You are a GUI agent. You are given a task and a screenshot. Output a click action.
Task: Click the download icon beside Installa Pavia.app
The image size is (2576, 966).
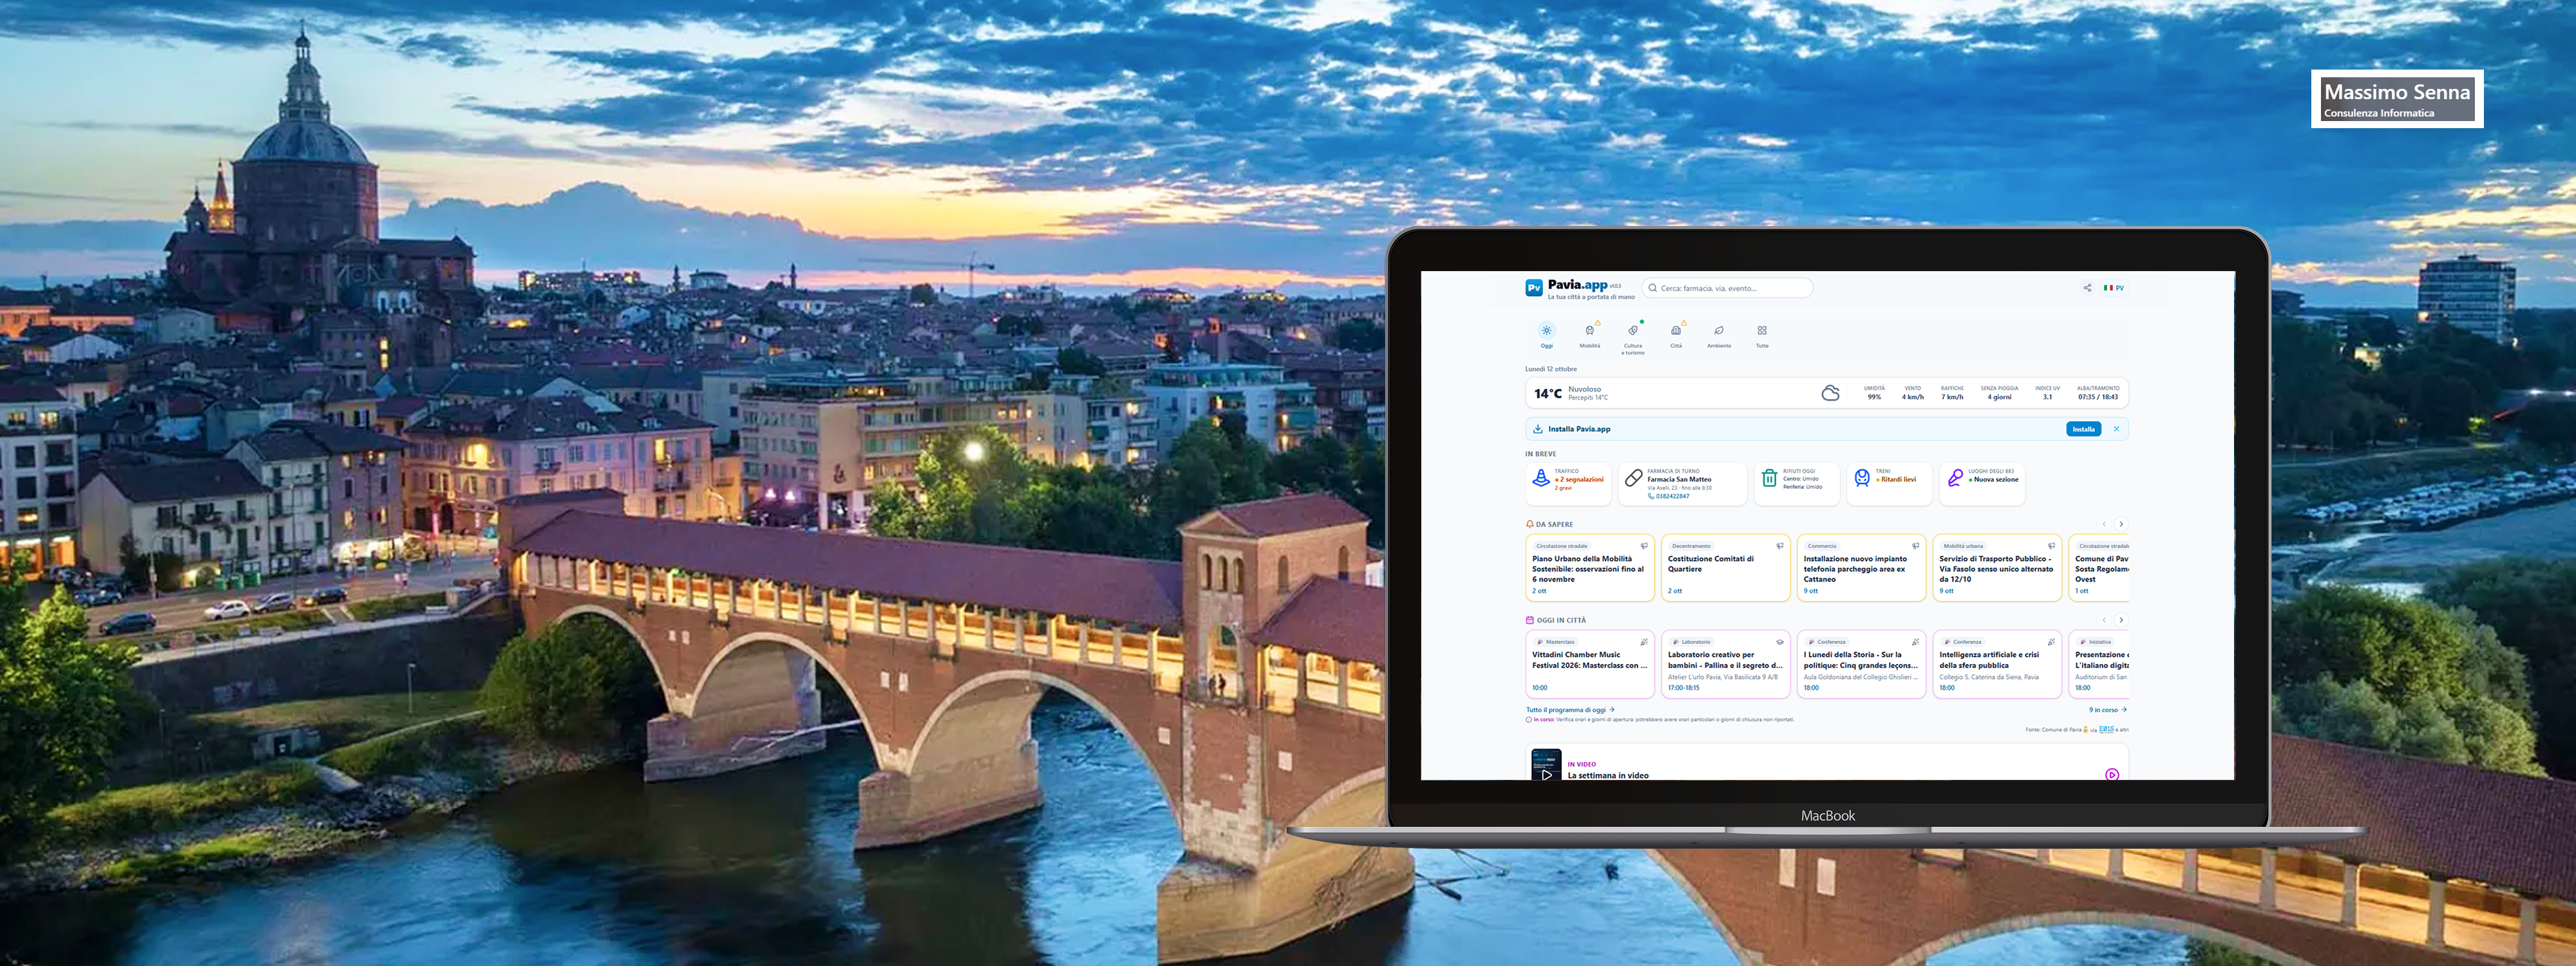click(1537, 429)
